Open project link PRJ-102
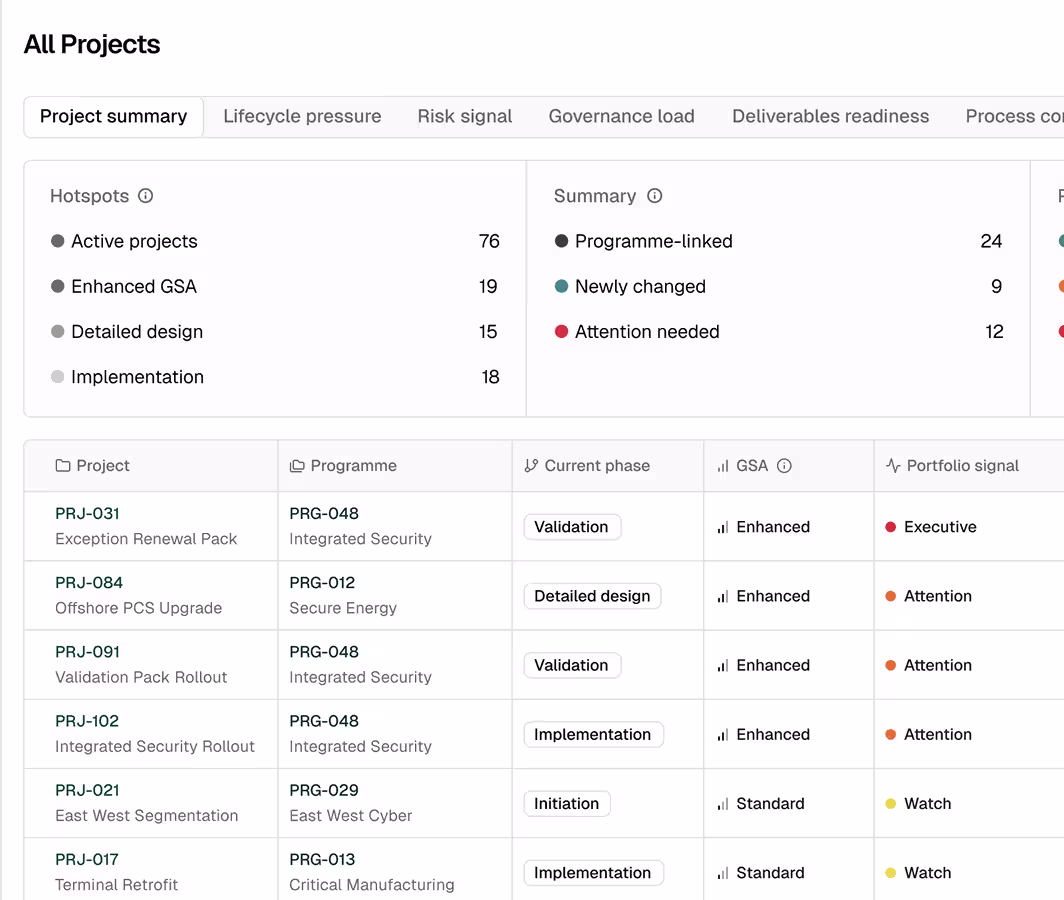The height and width of the screenshot is (900, 1064). tap(87, 721)
